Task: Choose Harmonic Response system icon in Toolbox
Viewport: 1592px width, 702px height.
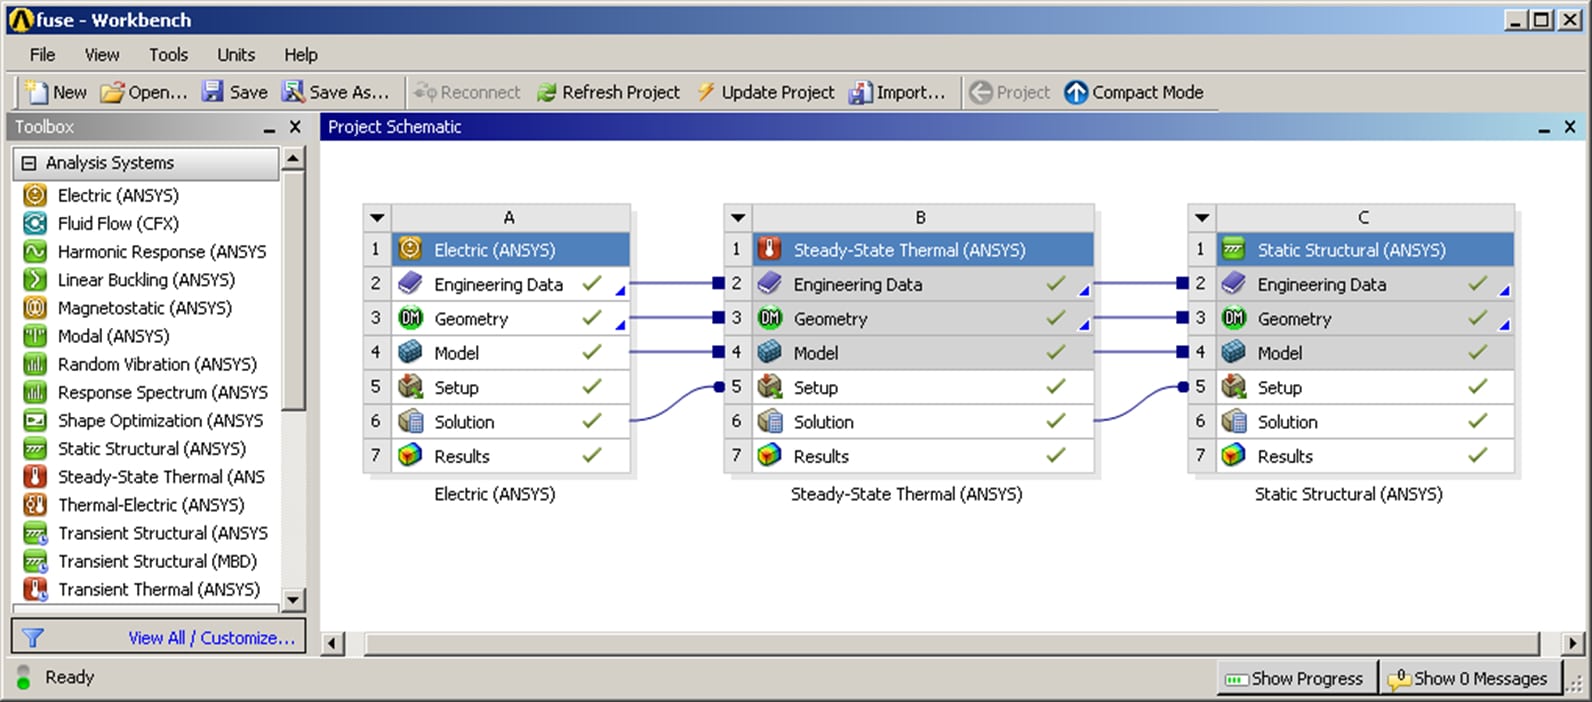Action: pos(35,251)
